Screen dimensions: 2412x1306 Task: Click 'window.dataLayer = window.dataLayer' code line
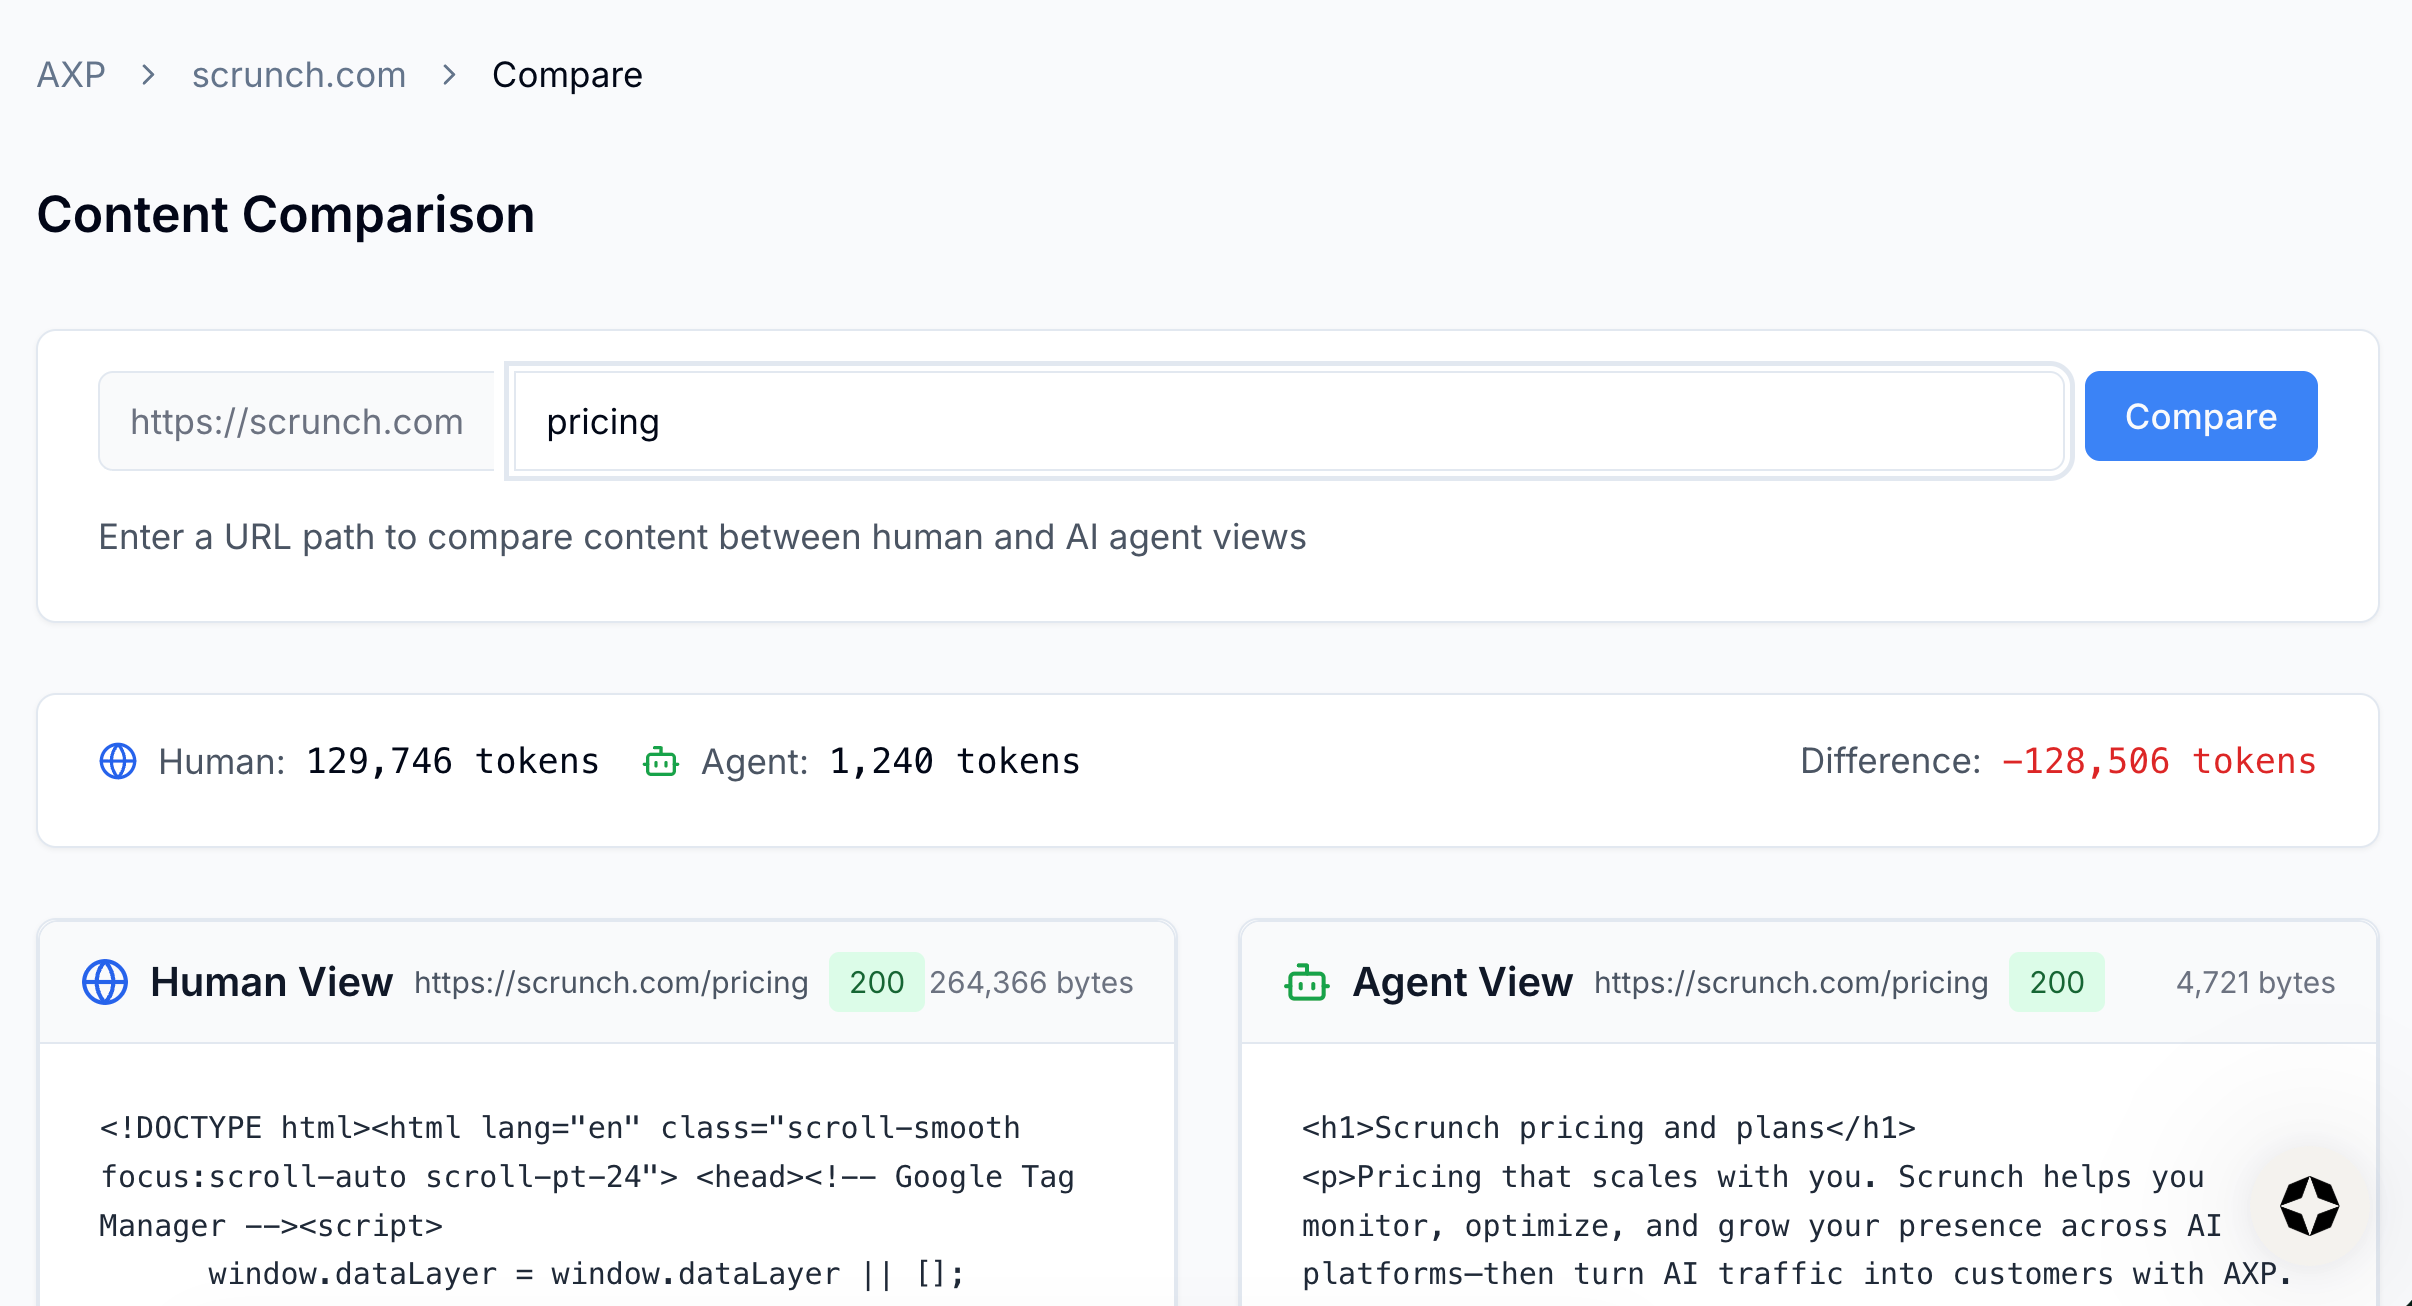tap(586, 1274)
